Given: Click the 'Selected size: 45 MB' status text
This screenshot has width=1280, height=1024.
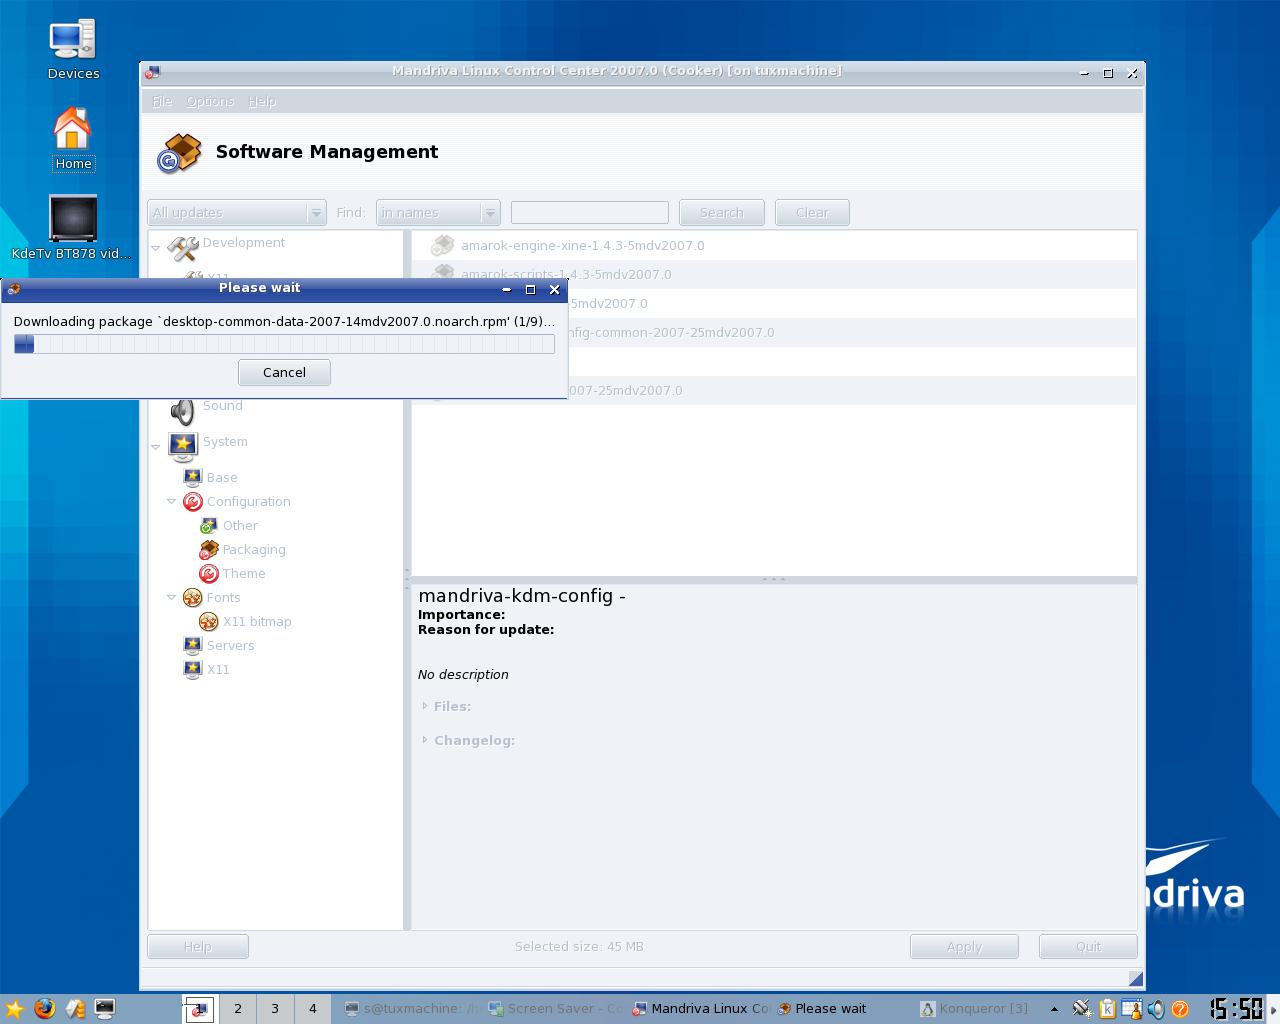Looking at the screenshot, I should (x=579, y=946).
